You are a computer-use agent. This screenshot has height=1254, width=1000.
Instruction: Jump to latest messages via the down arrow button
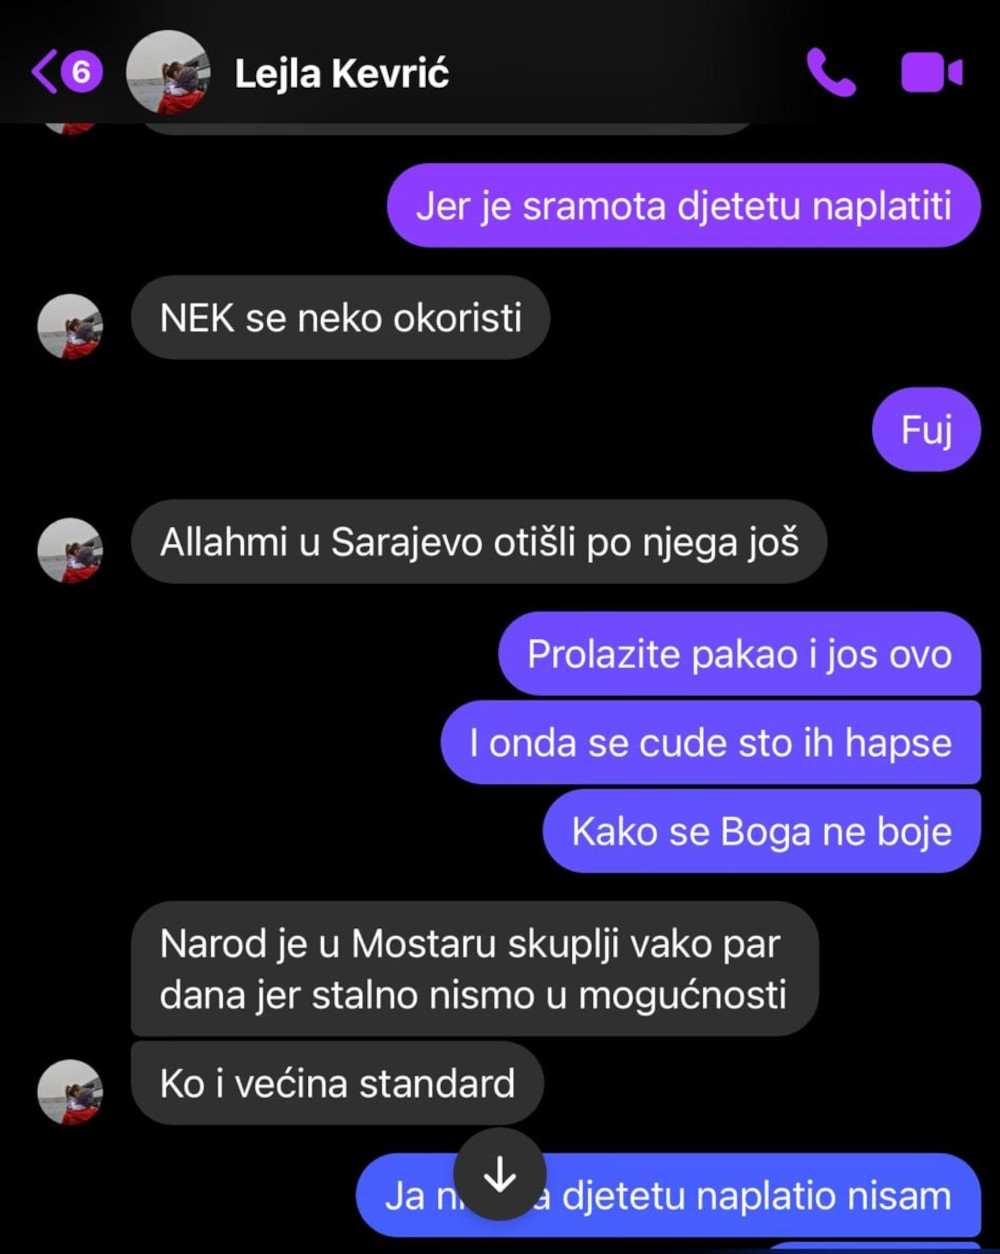point(500,1175)
